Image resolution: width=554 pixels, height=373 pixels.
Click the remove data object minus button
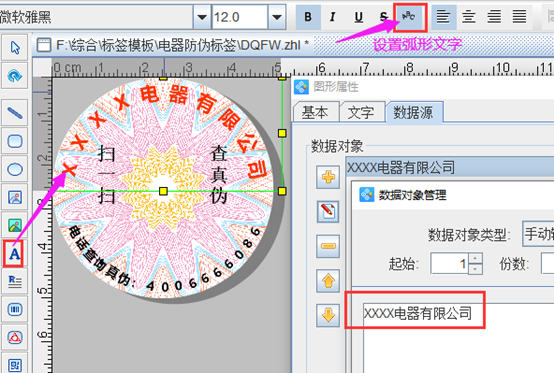(328, 246)
